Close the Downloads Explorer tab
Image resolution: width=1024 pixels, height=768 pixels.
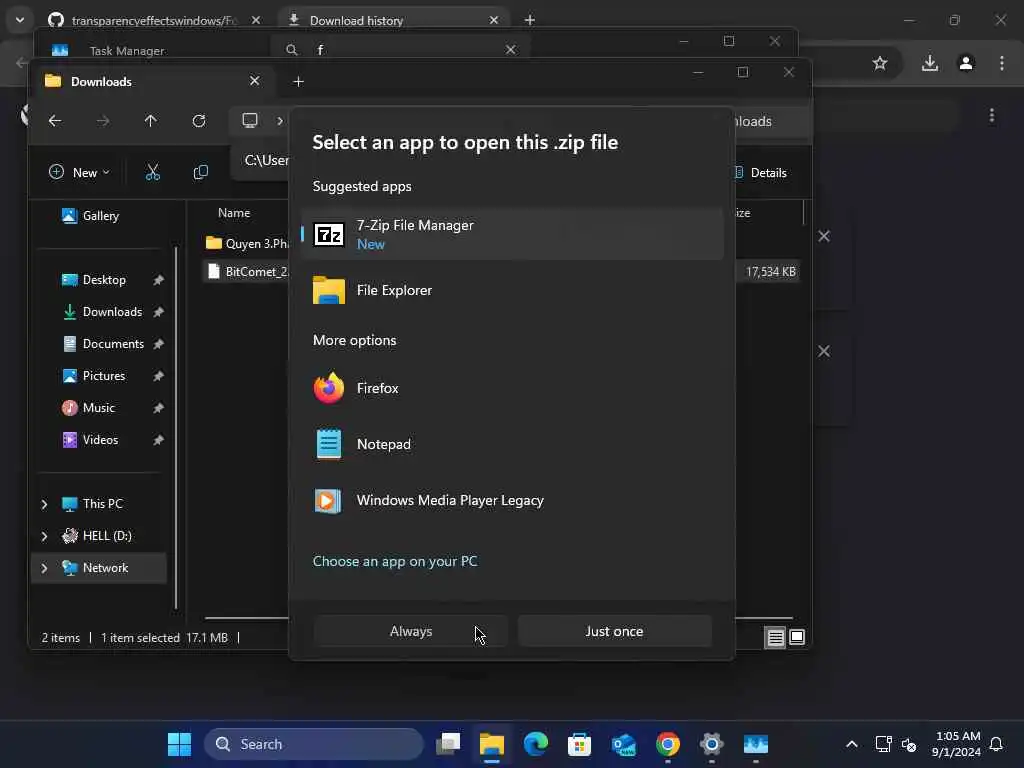(x=255, y=80)
